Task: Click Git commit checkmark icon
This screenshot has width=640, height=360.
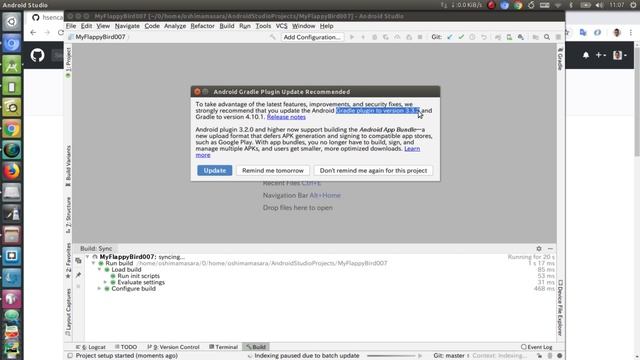Action: (461, 37)
